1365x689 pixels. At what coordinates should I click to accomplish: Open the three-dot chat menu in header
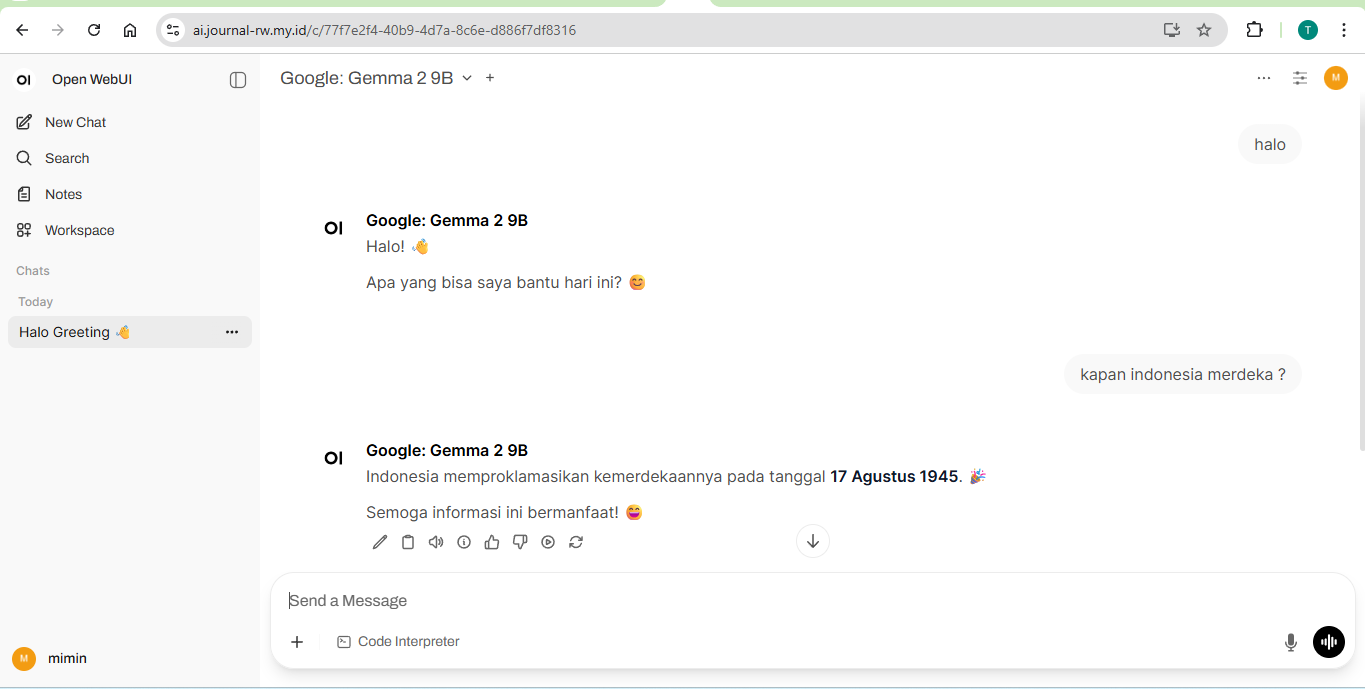point(1264,78)
